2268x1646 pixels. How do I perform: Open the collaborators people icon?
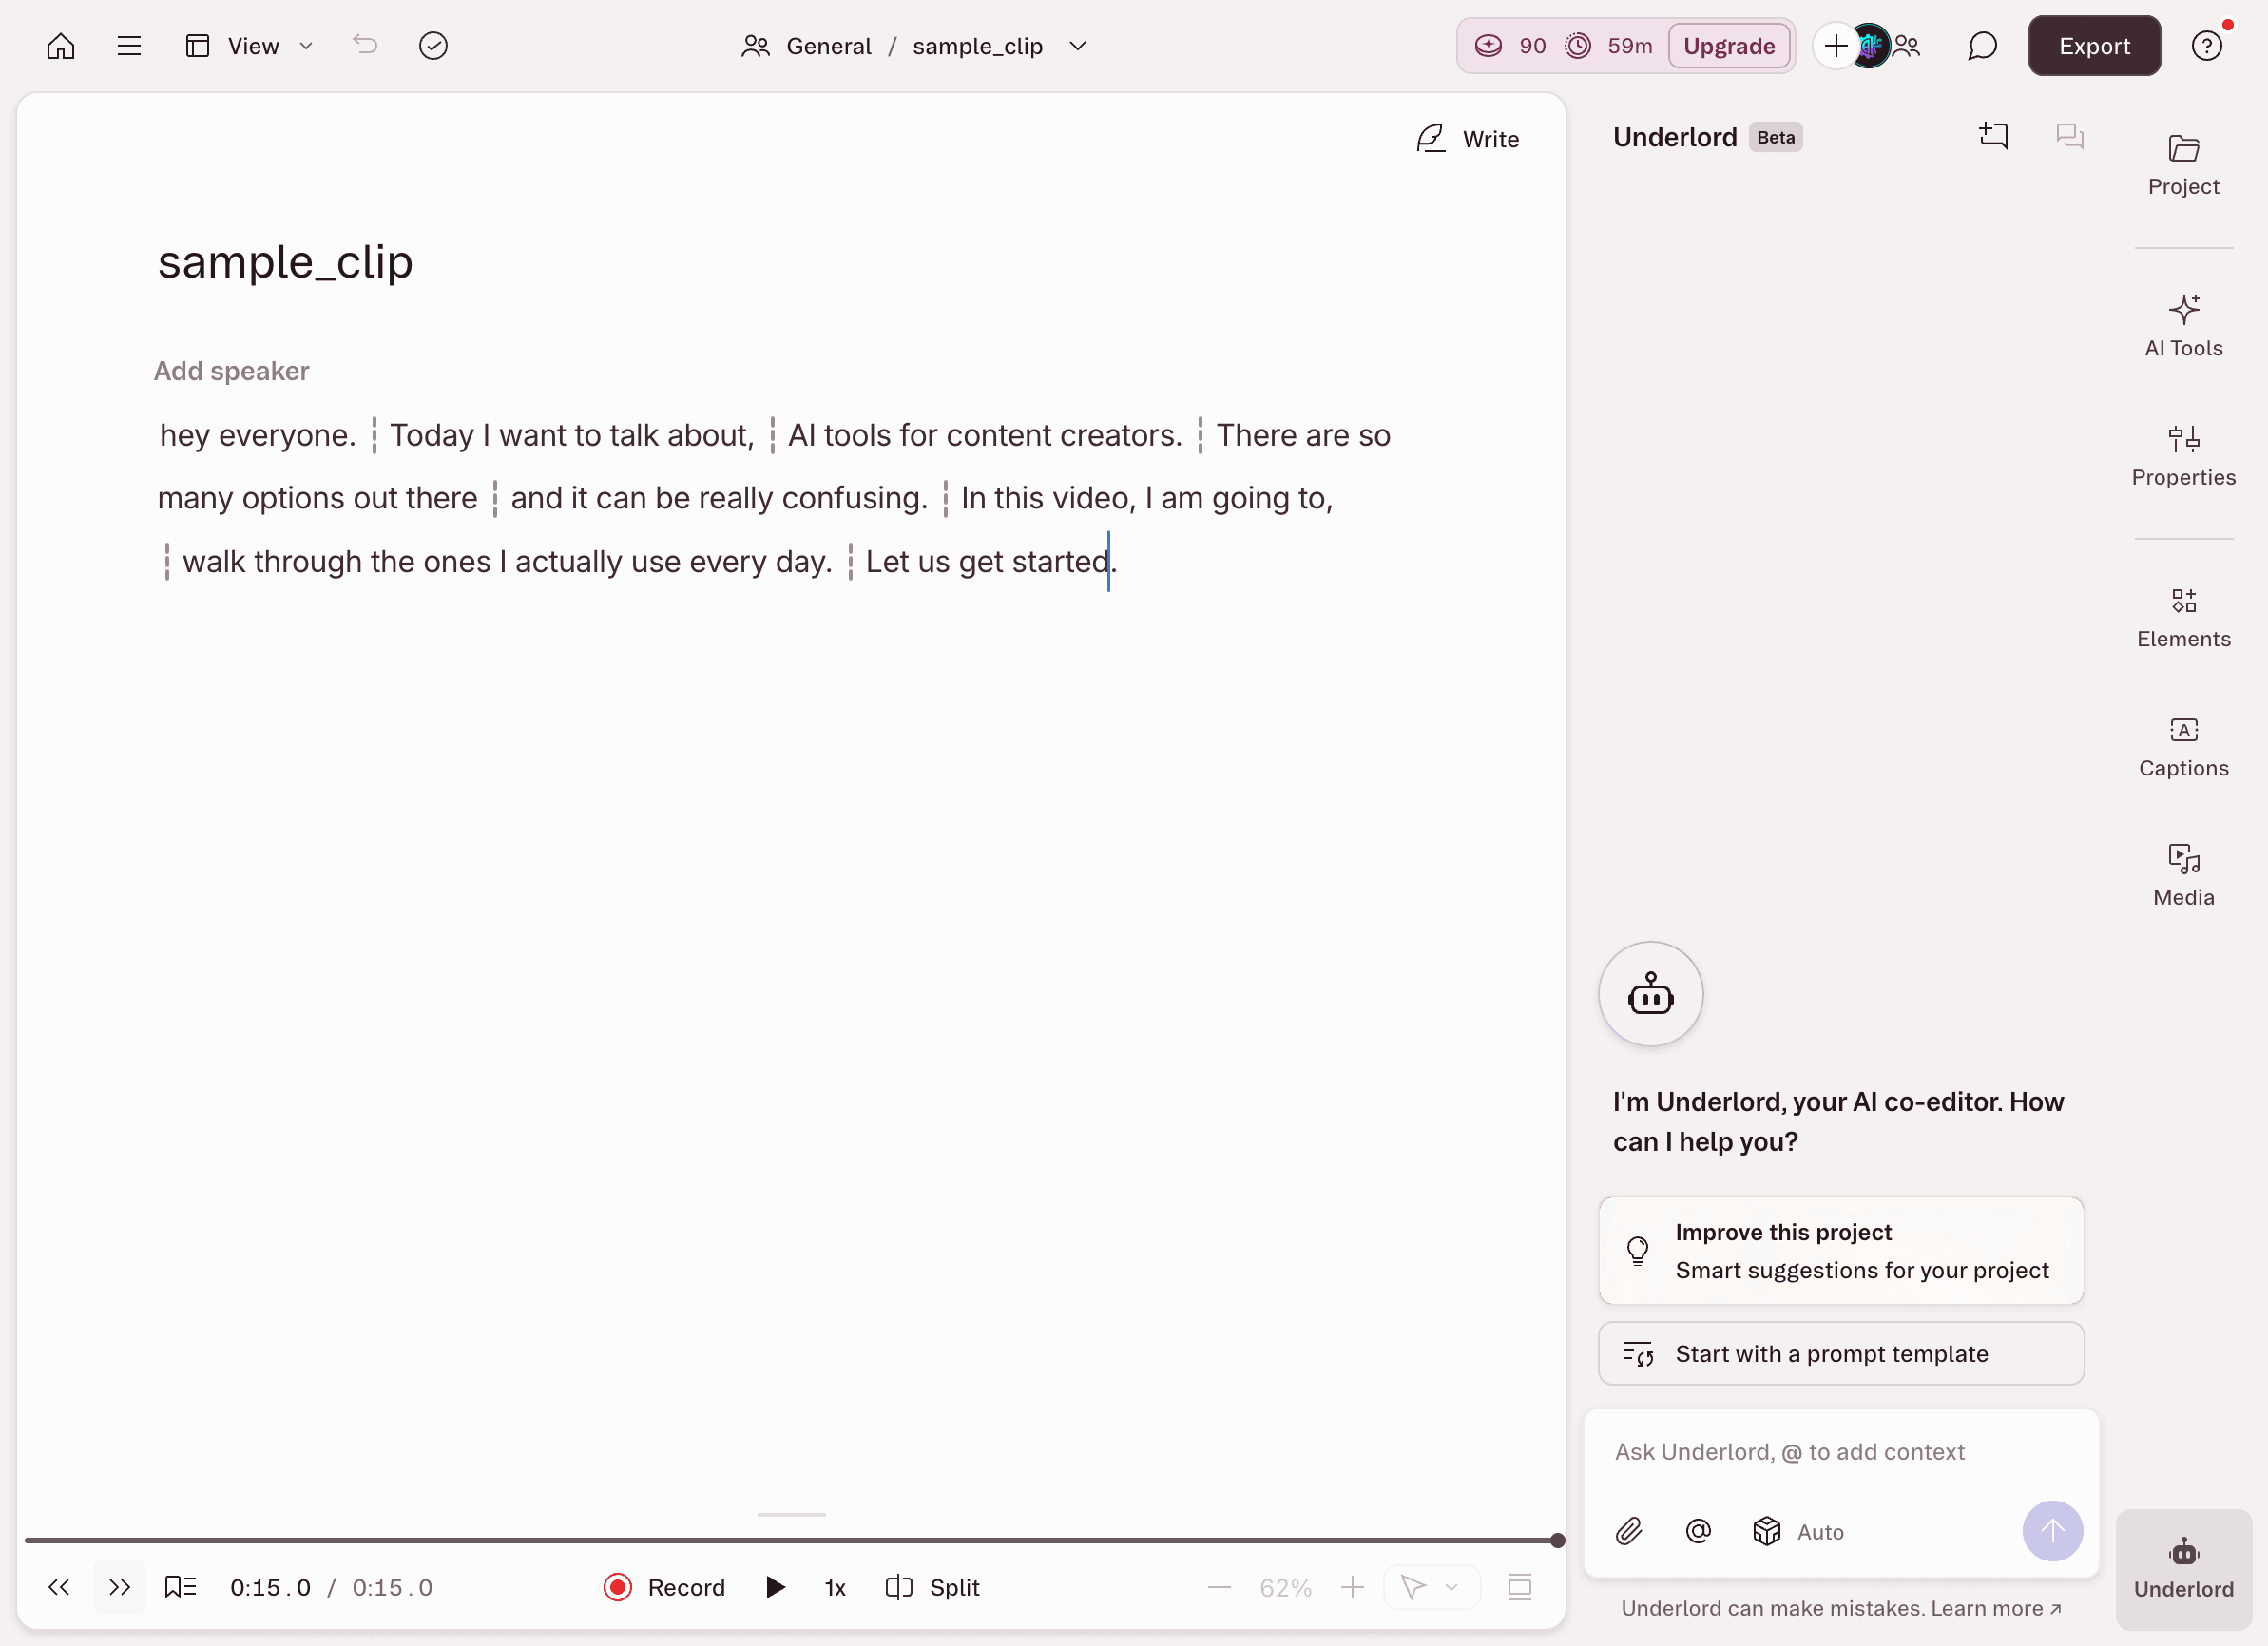1908,46
